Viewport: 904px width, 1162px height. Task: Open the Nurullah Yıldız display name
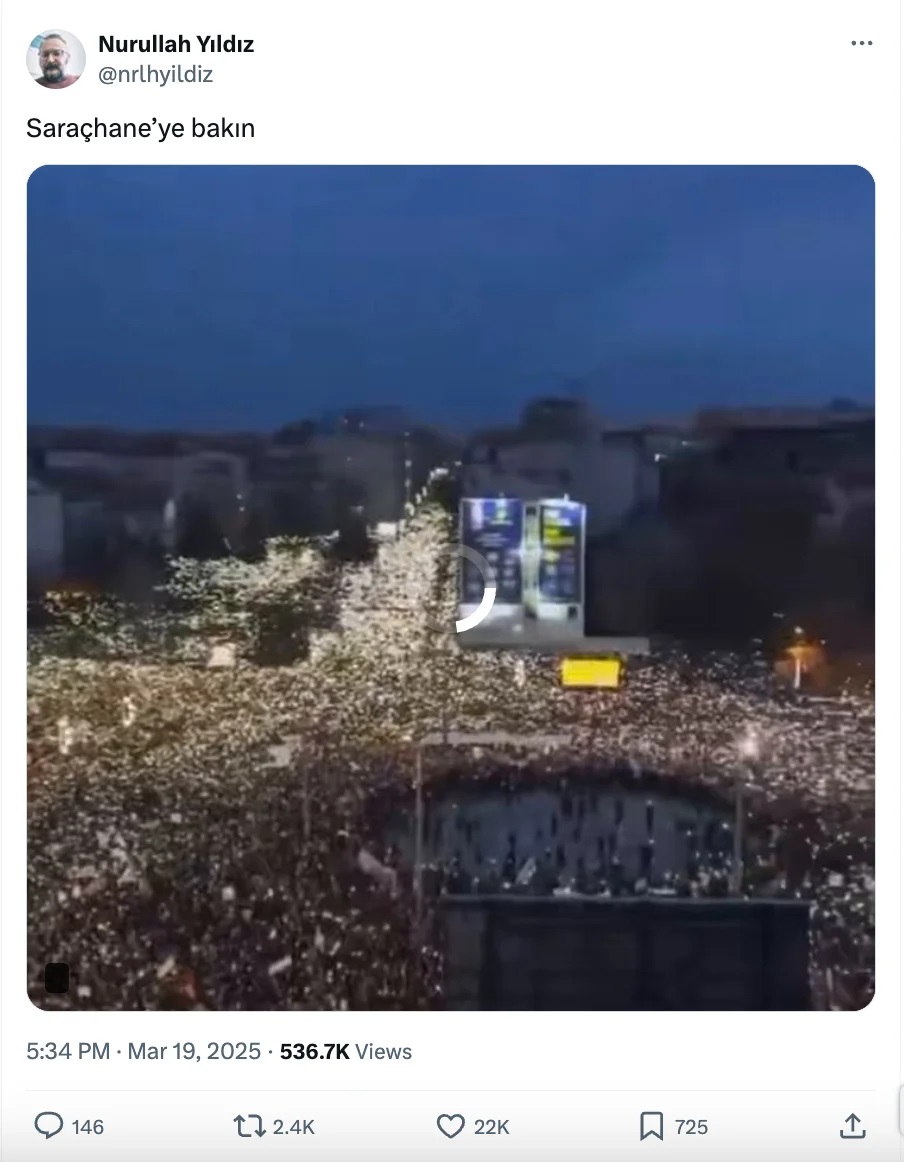176,44
